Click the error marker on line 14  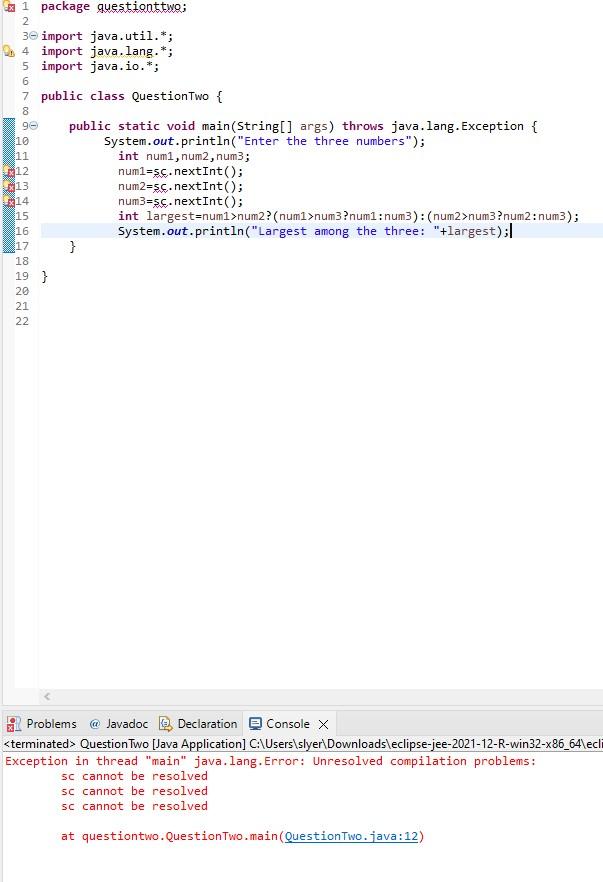point(9,201)
